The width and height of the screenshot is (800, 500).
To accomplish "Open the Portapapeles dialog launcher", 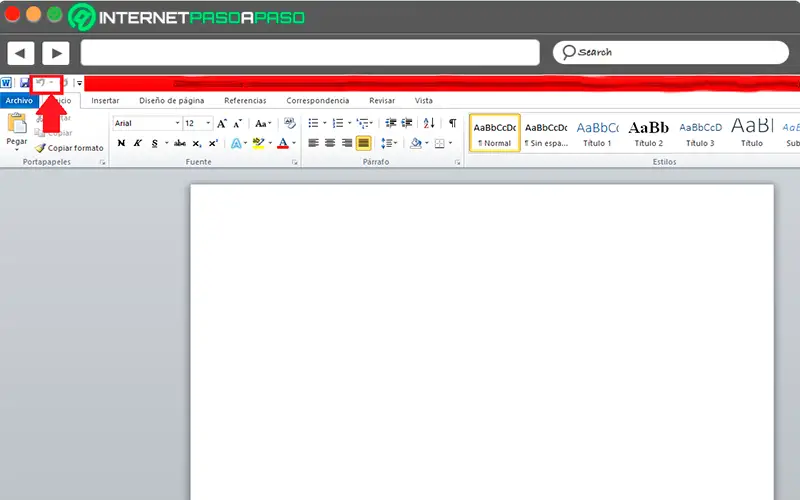I will (x=103, y=162).
